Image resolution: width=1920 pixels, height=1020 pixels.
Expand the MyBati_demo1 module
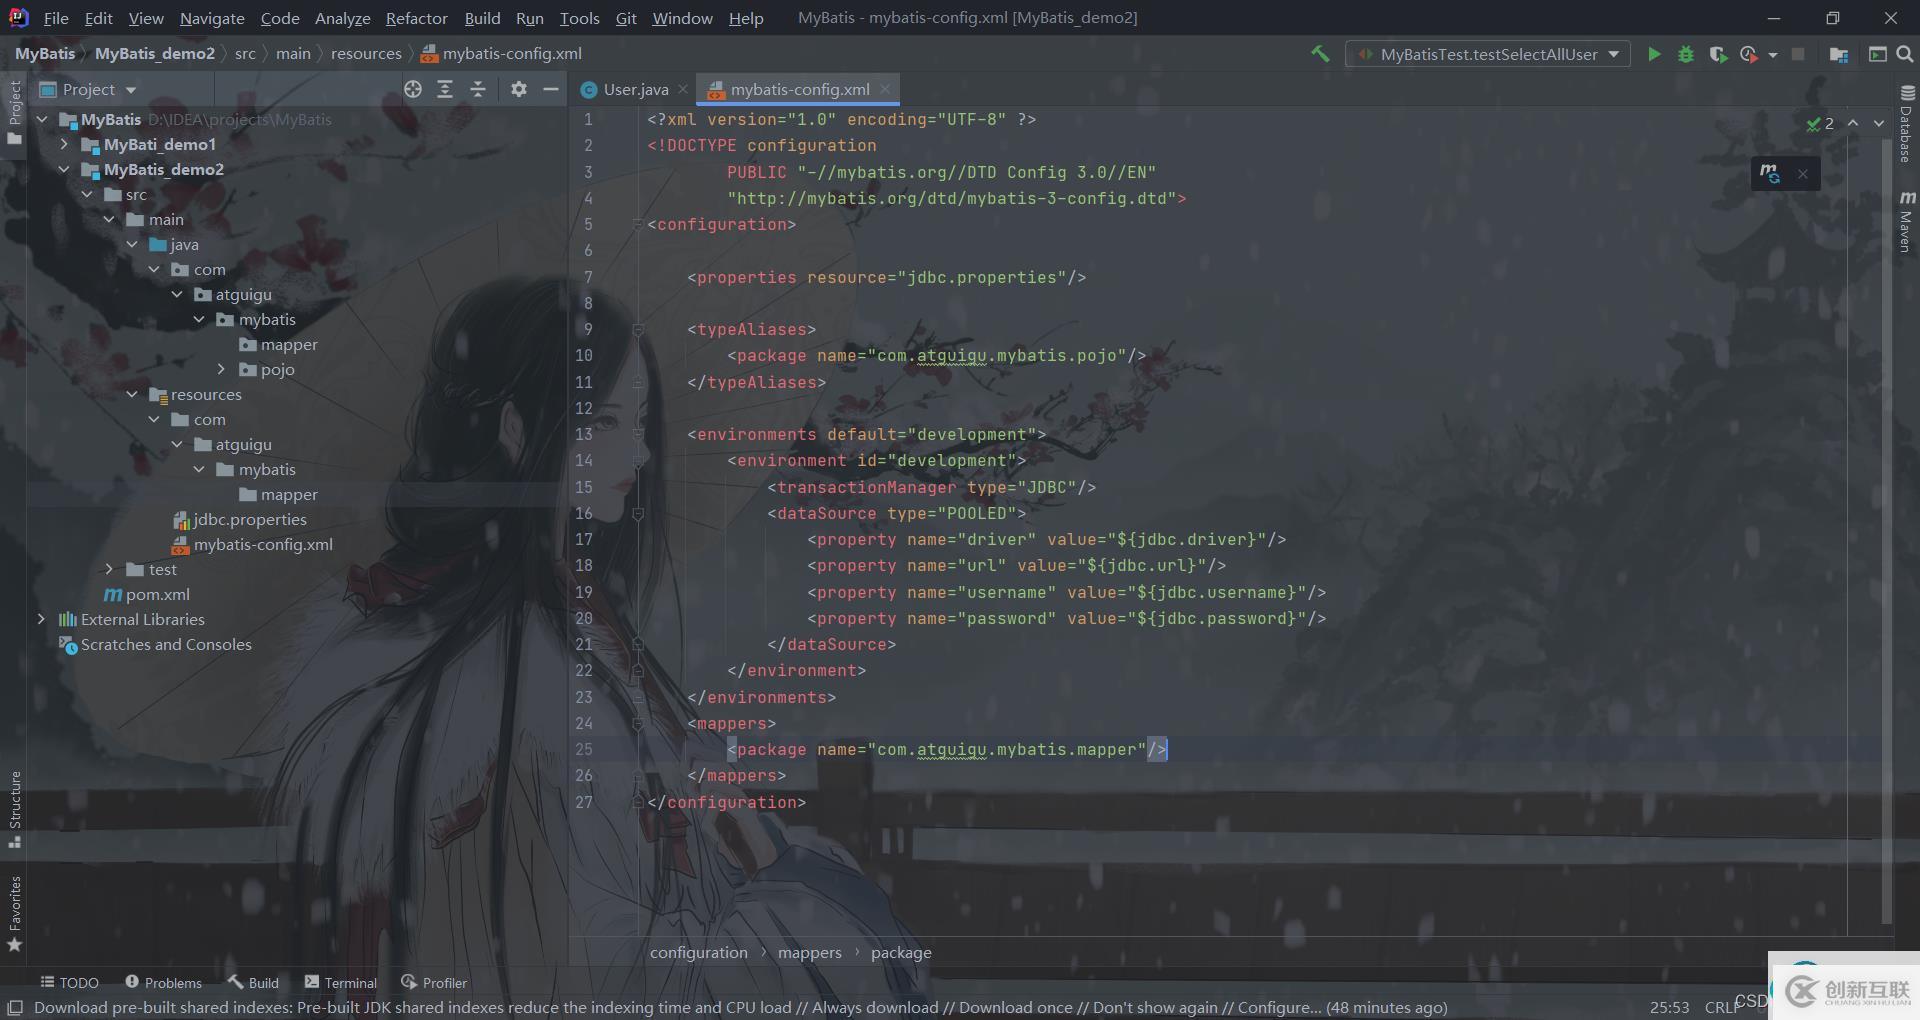coord(64,144)
